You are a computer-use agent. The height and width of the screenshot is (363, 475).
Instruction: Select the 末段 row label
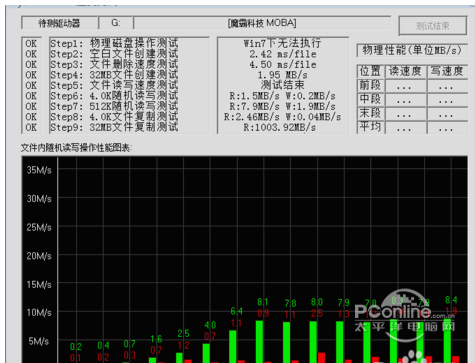[x=370, y=113]
